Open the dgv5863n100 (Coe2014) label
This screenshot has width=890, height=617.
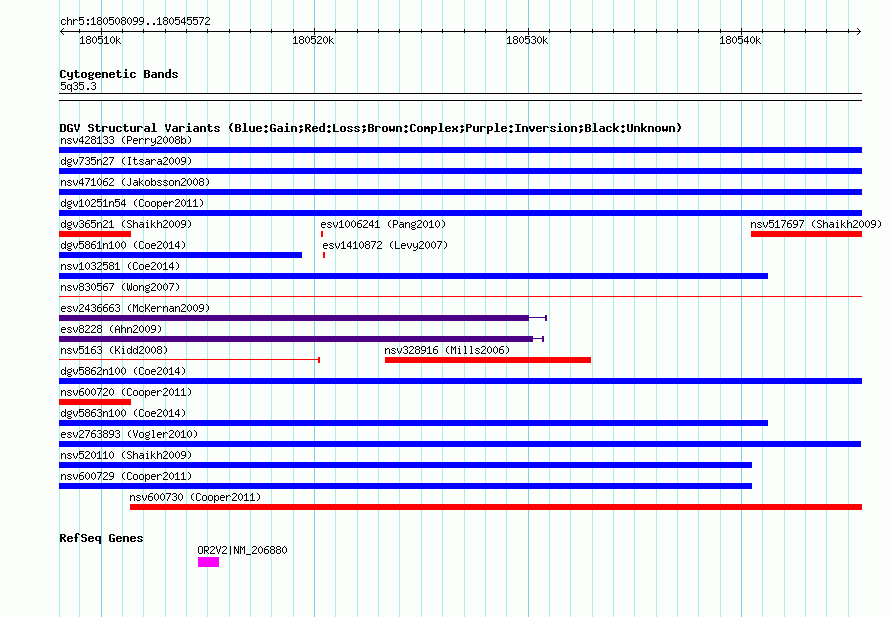(x=123, y=413)
